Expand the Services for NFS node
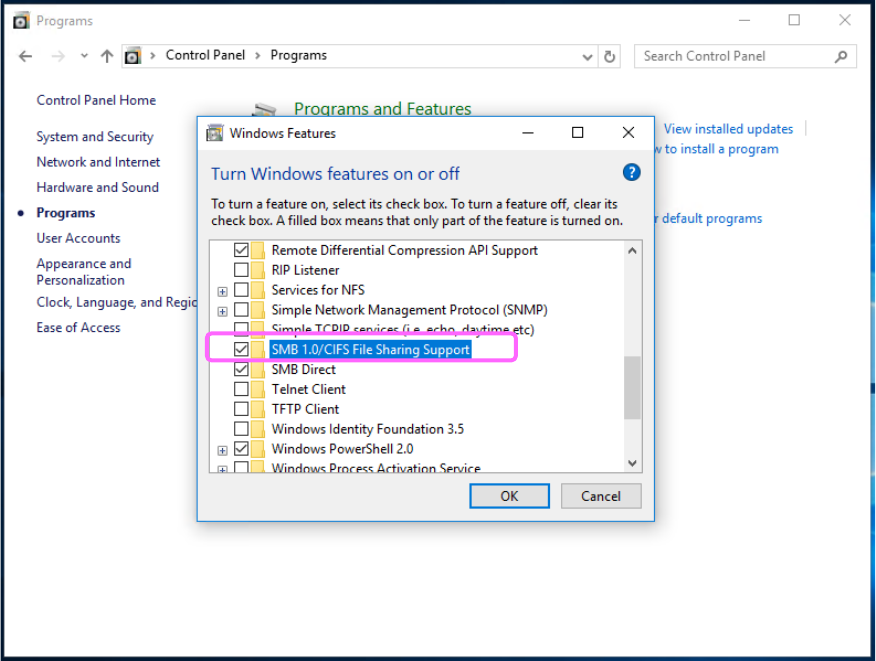This screenshot has width=876, height=661. [222, 291]
